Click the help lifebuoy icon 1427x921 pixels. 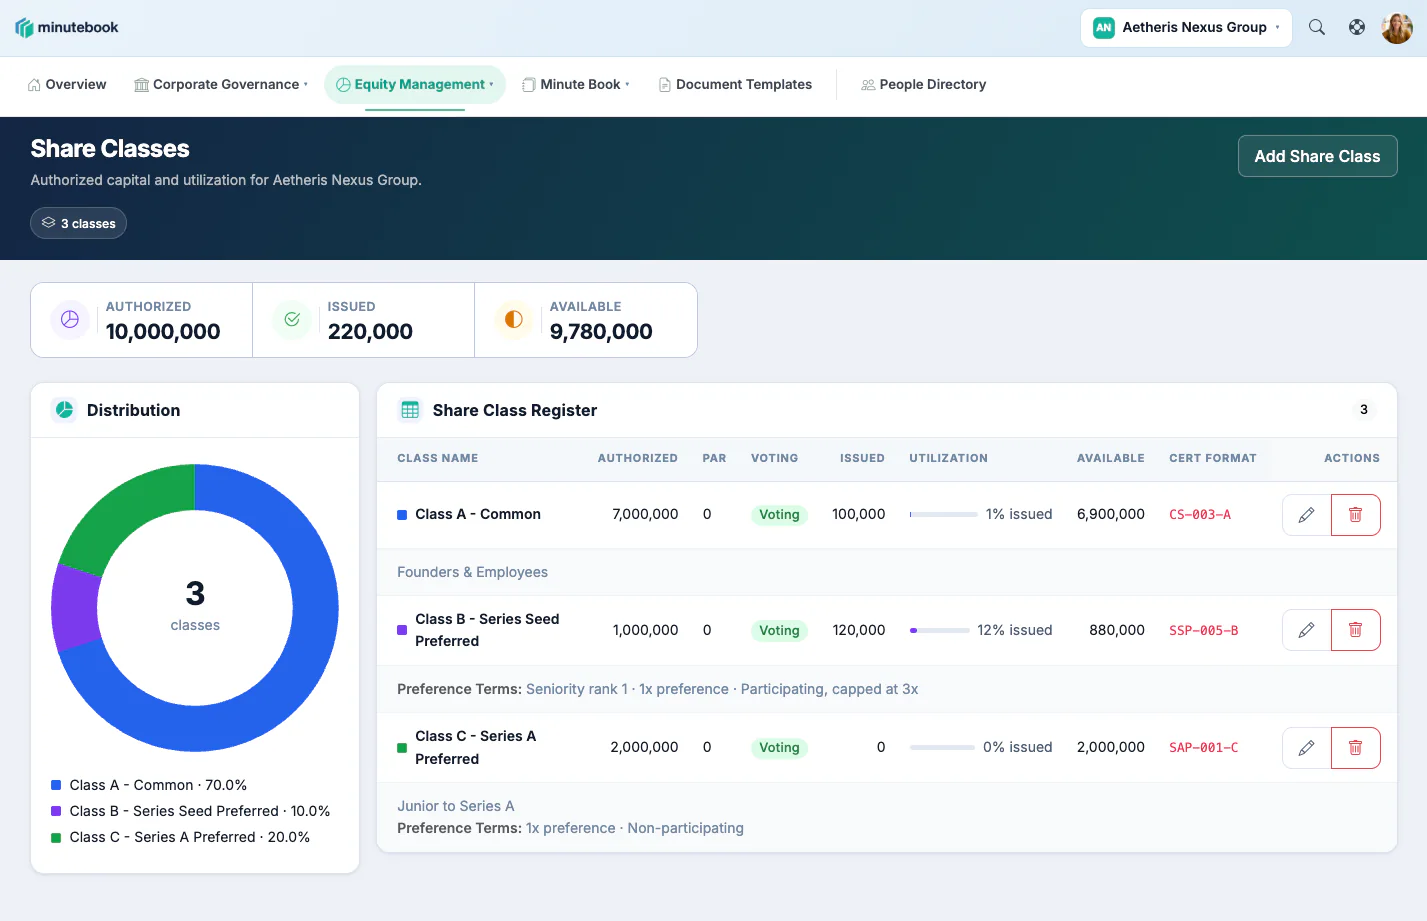1357,28
